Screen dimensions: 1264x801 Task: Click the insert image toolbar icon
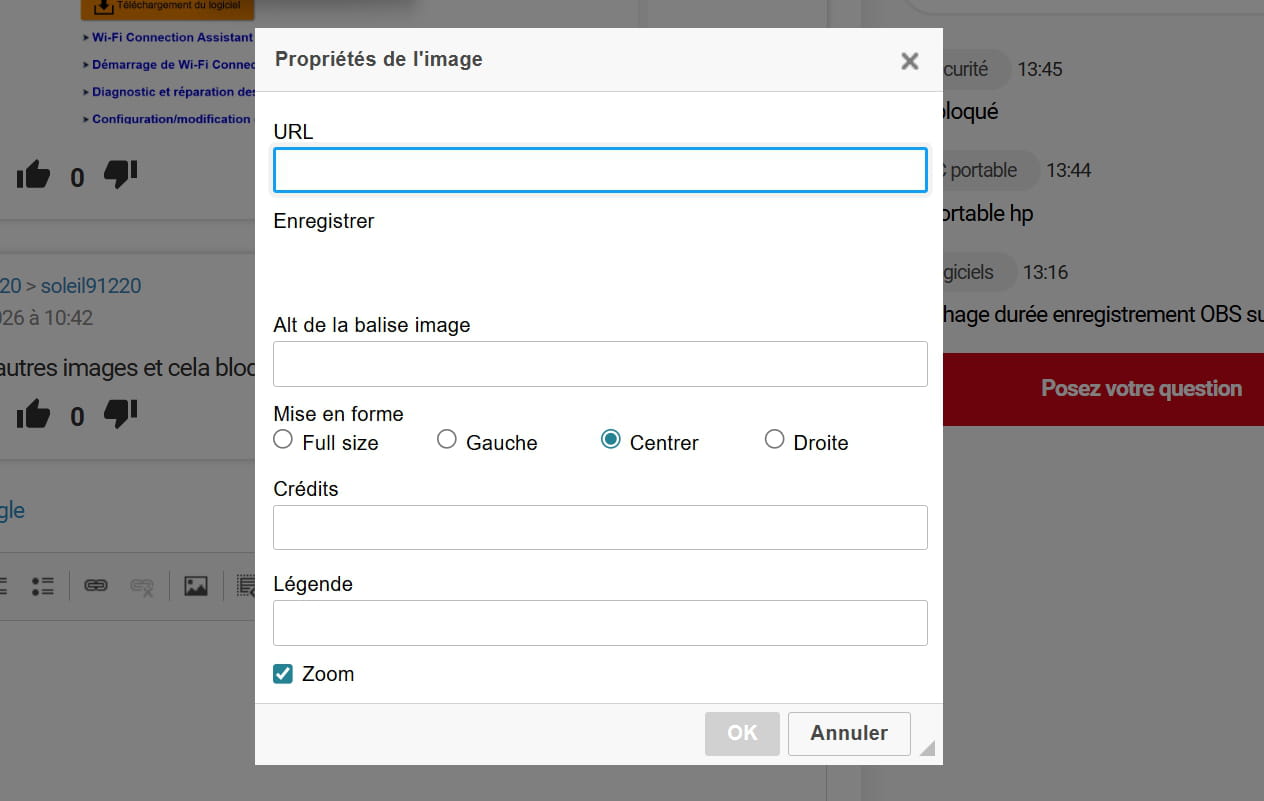coord(196,586)
